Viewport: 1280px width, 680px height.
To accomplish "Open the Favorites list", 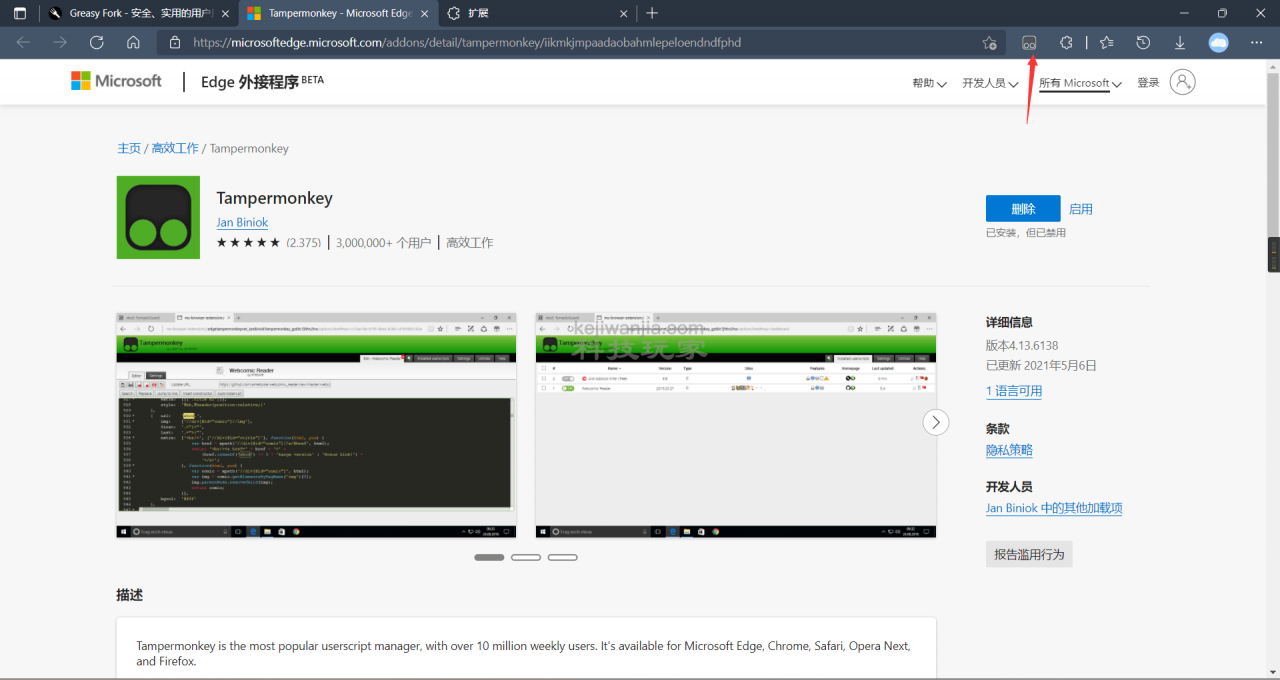I will [1107, 43].
